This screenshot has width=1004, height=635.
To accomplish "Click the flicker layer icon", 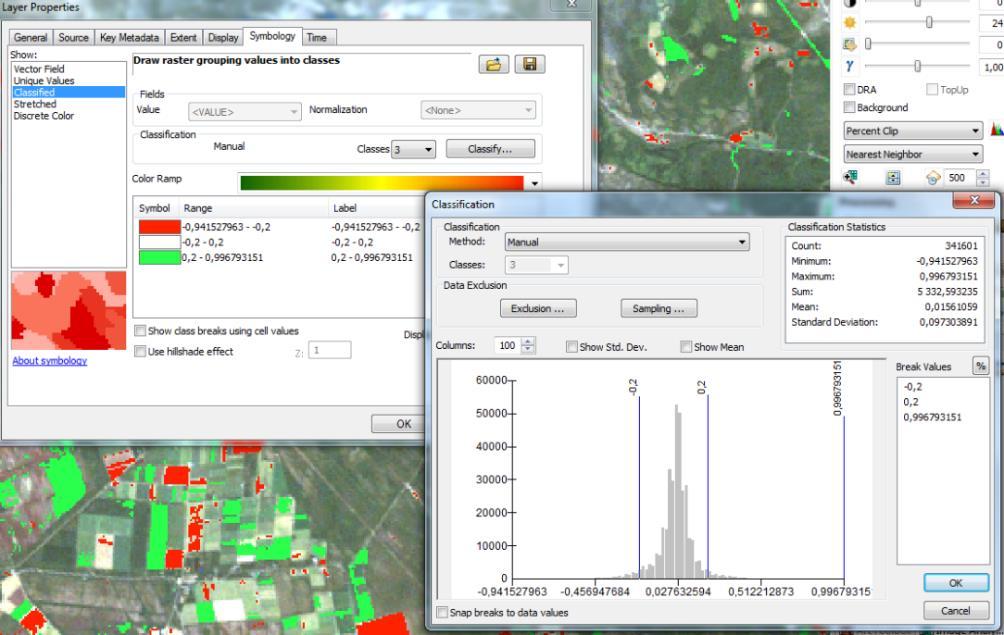I will click(x=933, y=178).
